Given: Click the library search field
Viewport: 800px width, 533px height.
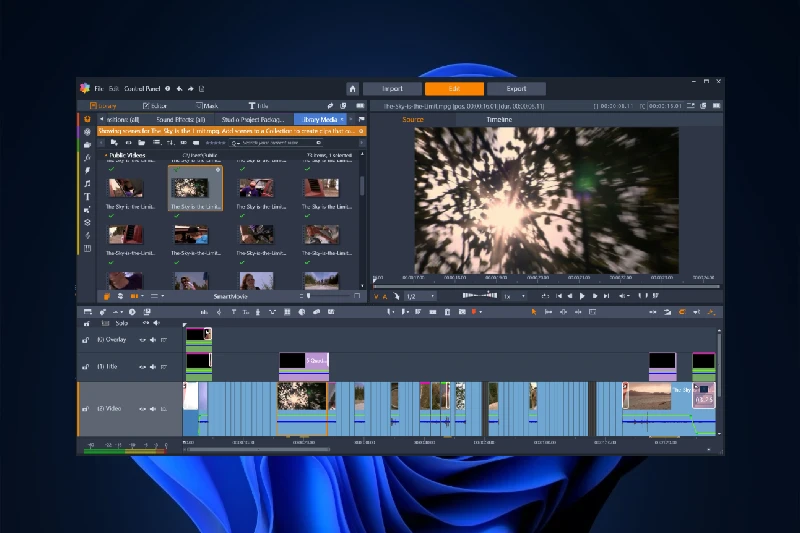Looking at the screenshot, I should pyautogui.click(x=276, y=143).
